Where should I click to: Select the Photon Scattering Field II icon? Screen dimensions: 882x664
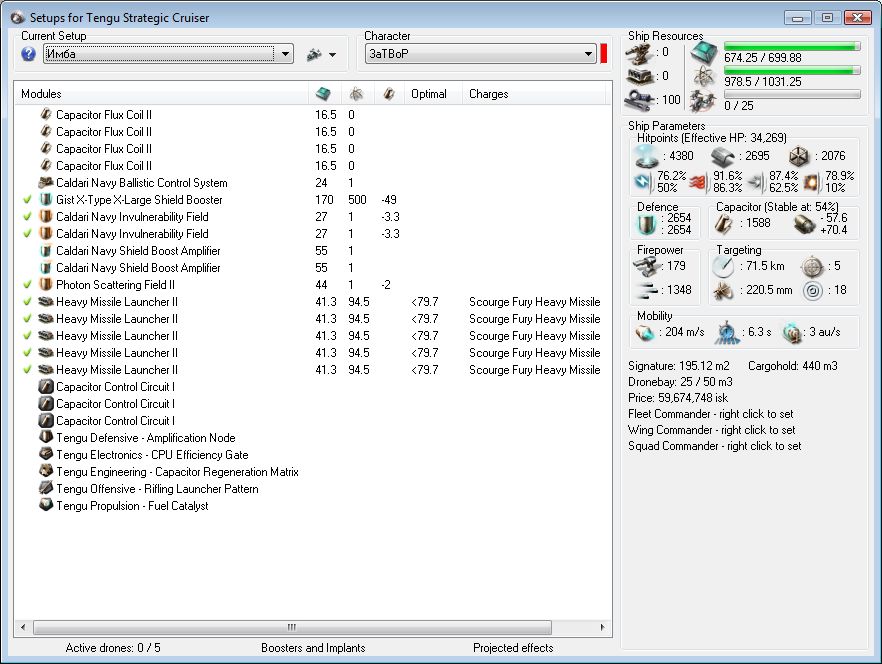coord(46,284)
